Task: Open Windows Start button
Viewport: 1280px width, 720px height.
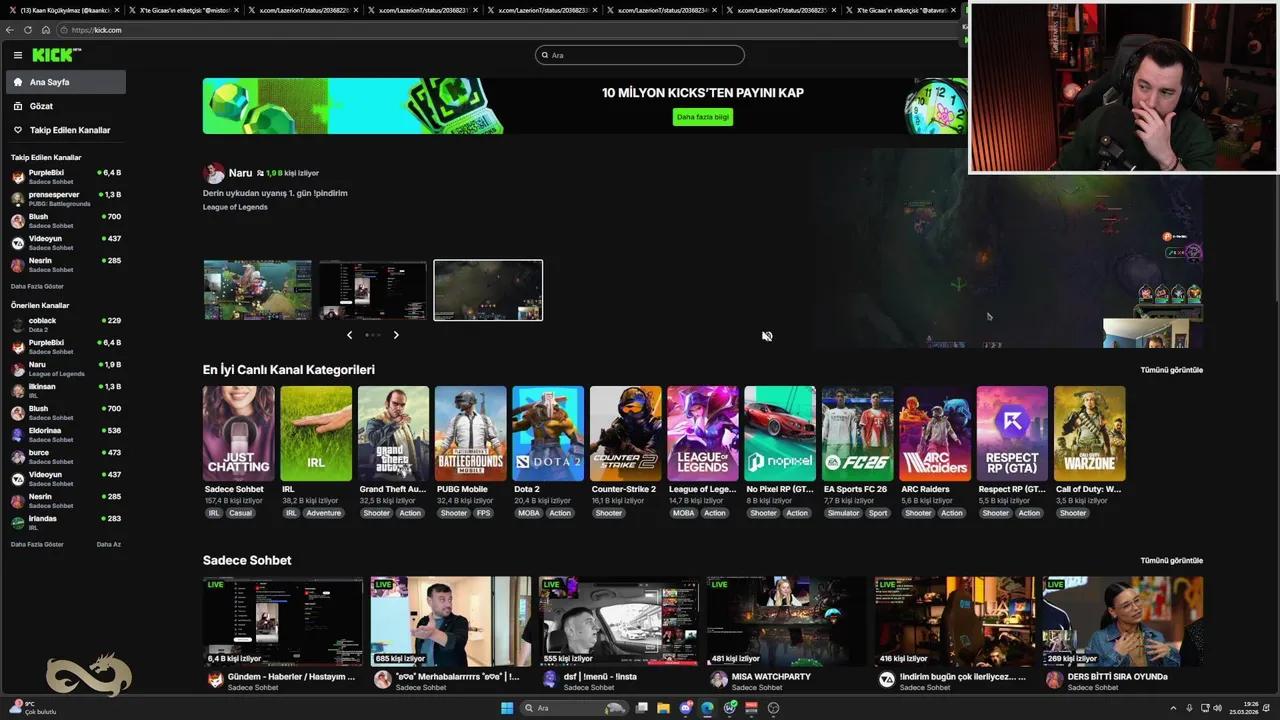Action: tap(507, 708)
